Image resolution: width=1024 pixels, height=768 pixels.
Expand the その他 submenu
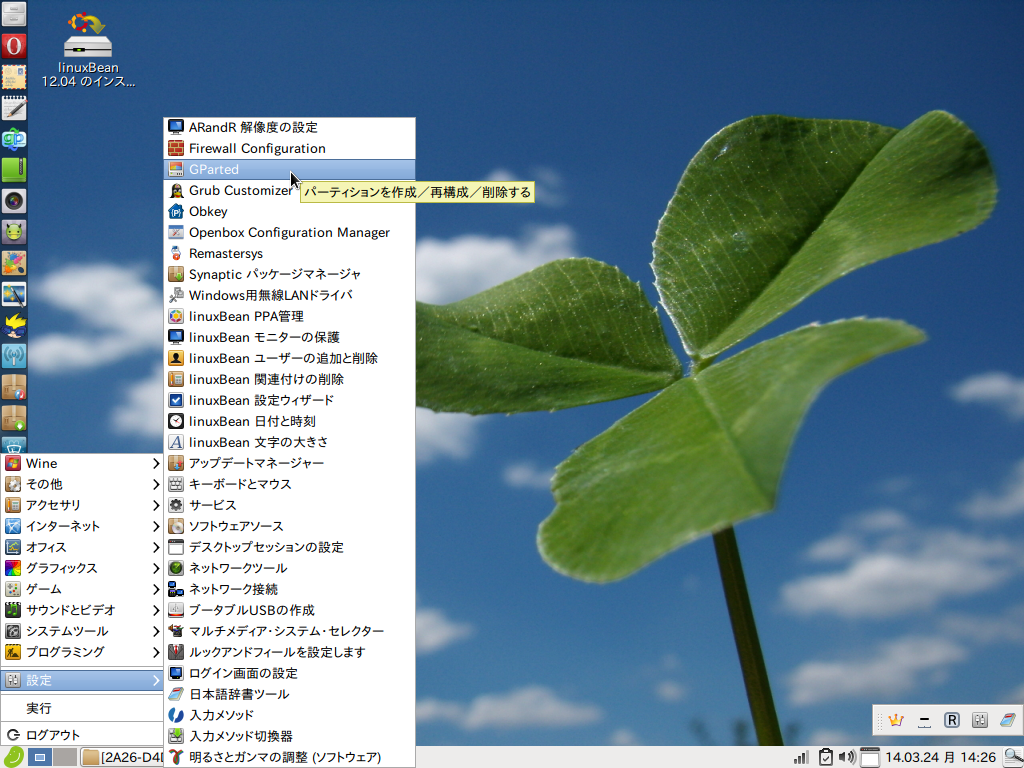coord(82,485)
